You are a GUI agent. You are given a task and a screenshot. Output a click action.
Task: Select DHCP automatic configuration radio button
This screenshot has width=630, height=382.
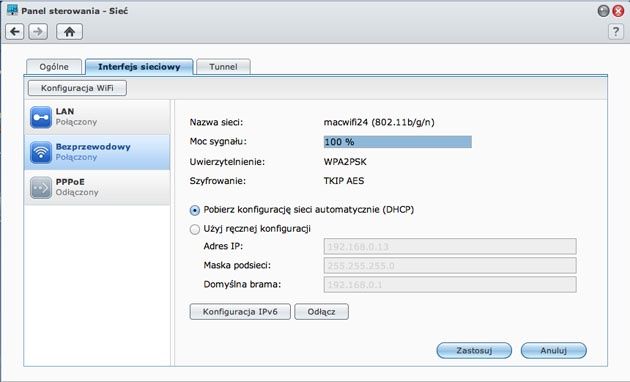tap(194, 210)
